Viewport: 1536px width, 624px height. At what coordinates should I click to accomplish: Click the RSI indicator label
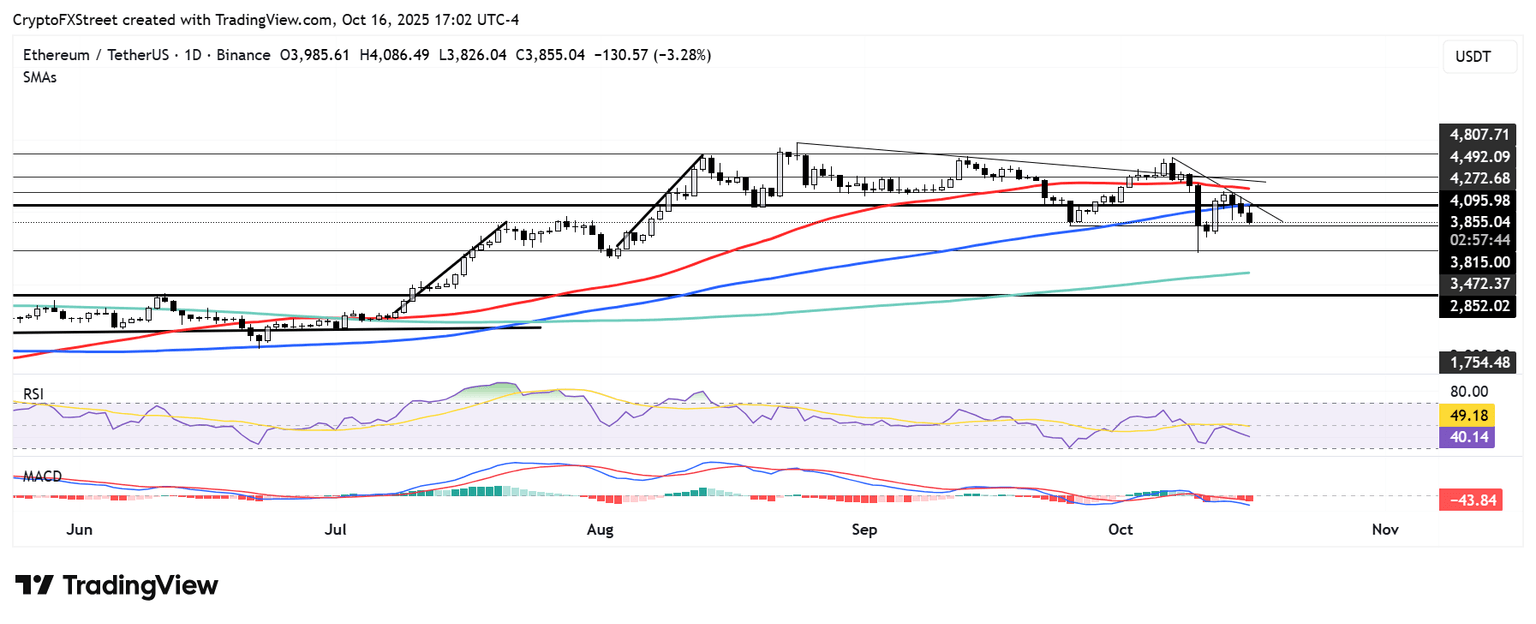pyautogui.click(x=35, y=394)
